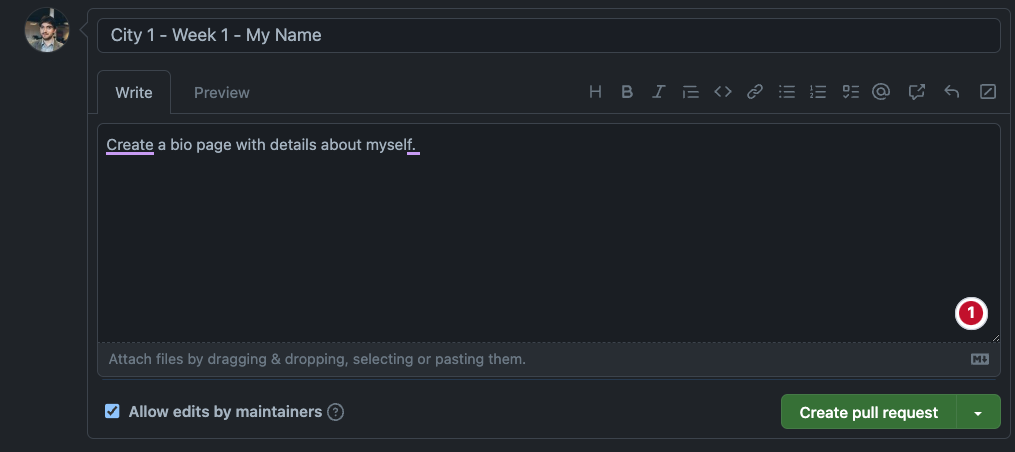Add a hyperlink to the description
1015x452 pixels.
(x=755, y=92)
